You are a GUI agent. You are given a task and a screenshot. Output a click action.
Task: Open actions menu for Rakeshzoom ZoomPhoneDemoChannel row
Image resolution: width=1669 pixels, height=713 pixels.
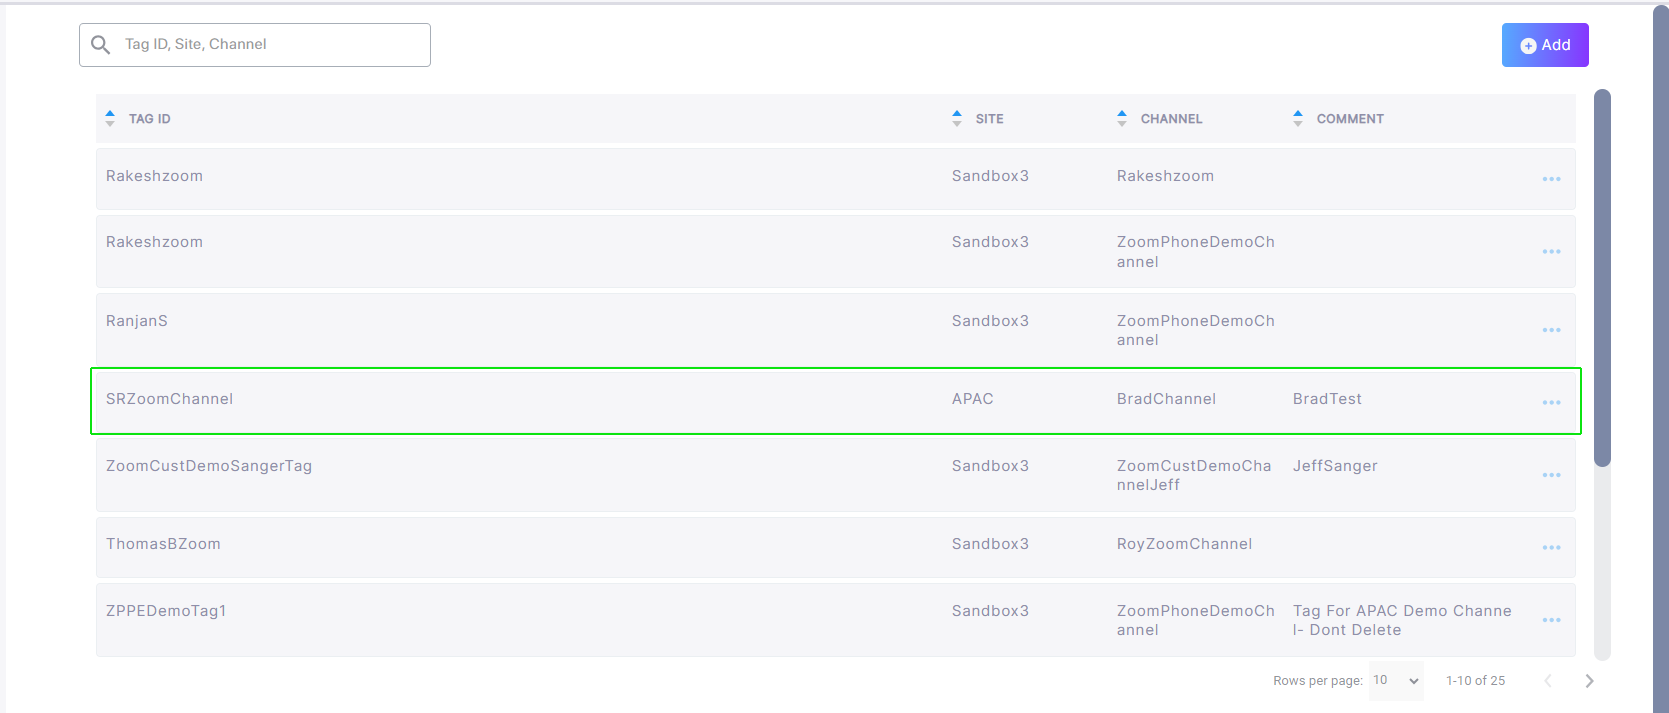(1551, 252)
